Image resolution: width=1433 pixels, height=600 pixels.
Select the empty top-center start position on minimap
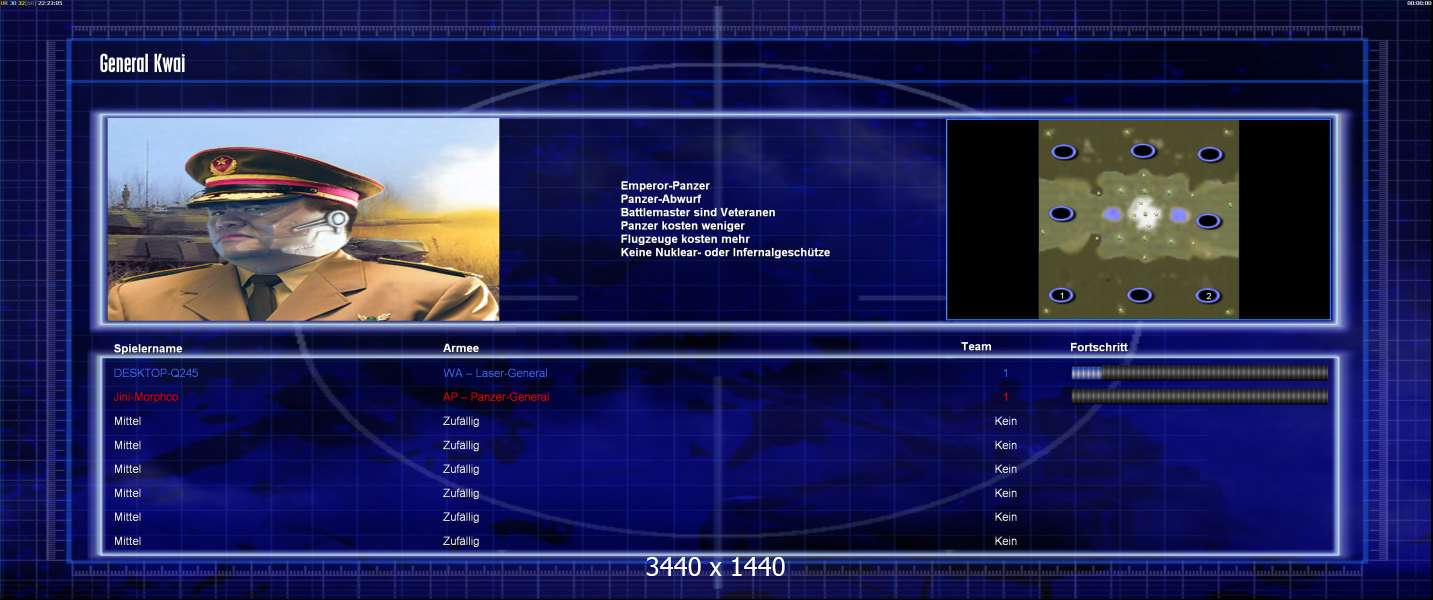(x=1143, y=150)
